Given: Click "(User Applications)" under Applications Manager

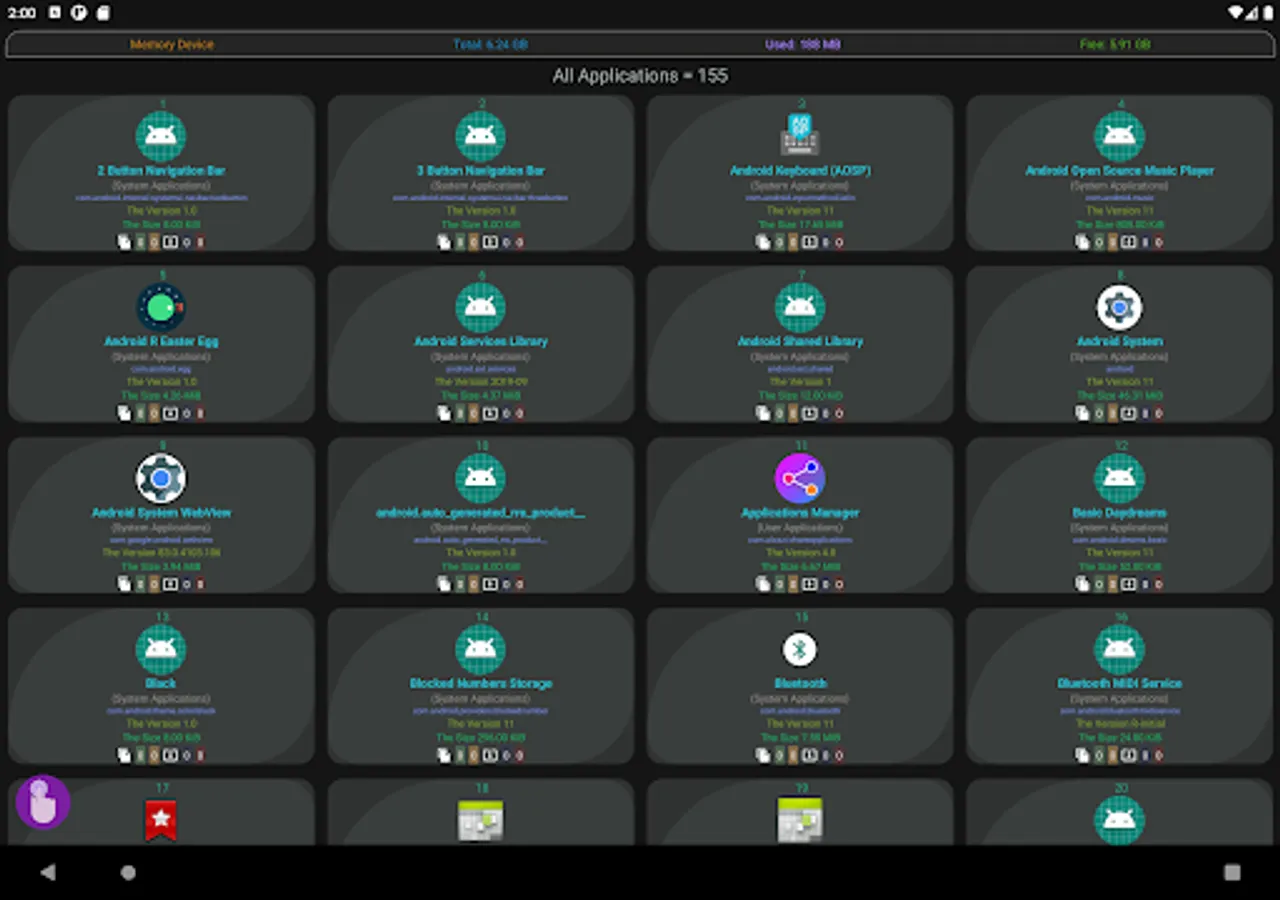Looking at the screenshot, I should tap(800, 527).
